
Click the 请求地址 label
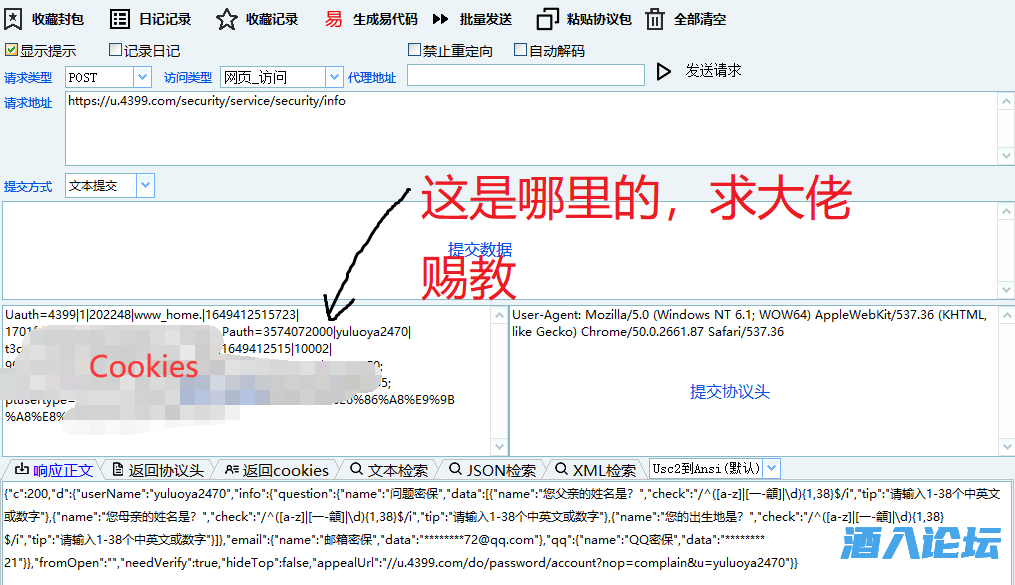point(28,103)
